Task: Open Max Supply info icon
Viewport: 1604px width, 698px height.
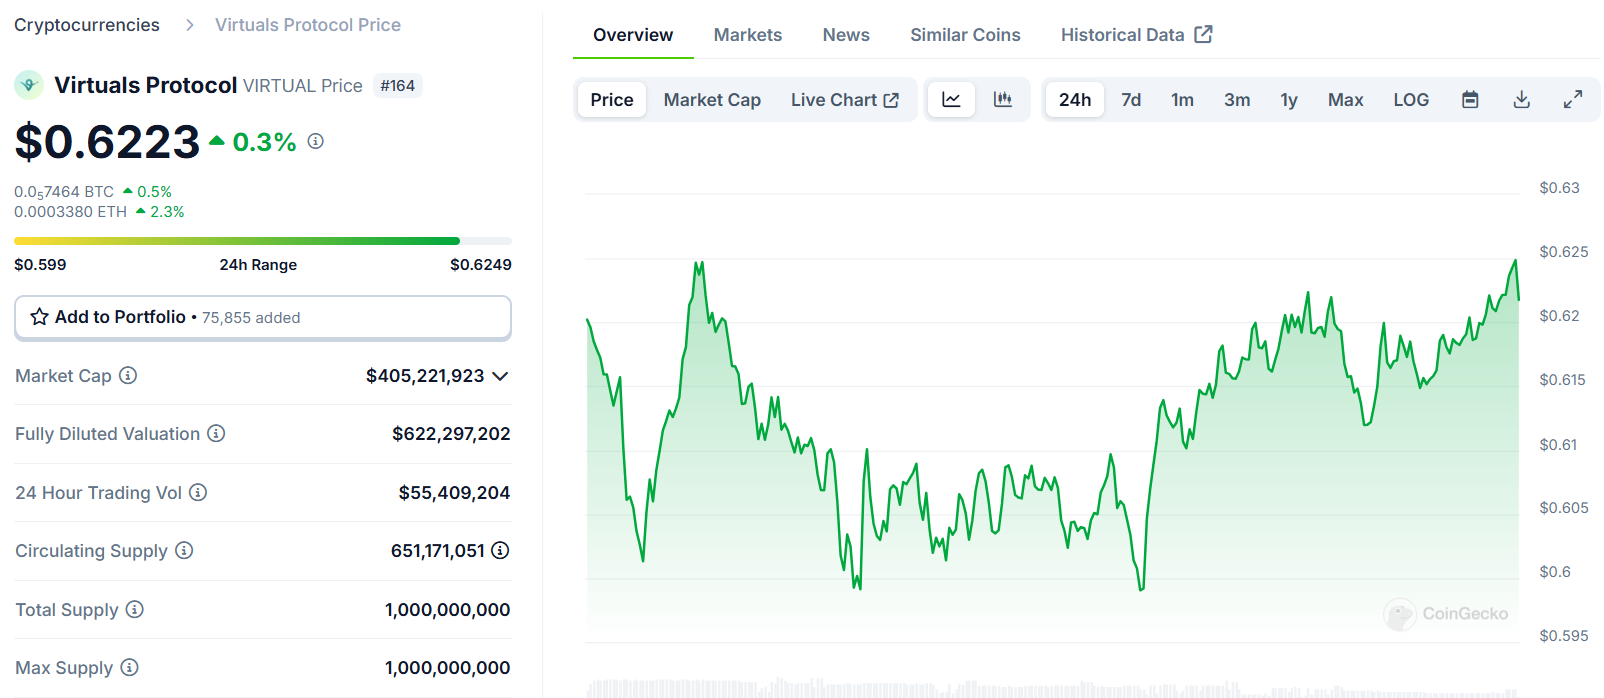Action: pos(129,667)
